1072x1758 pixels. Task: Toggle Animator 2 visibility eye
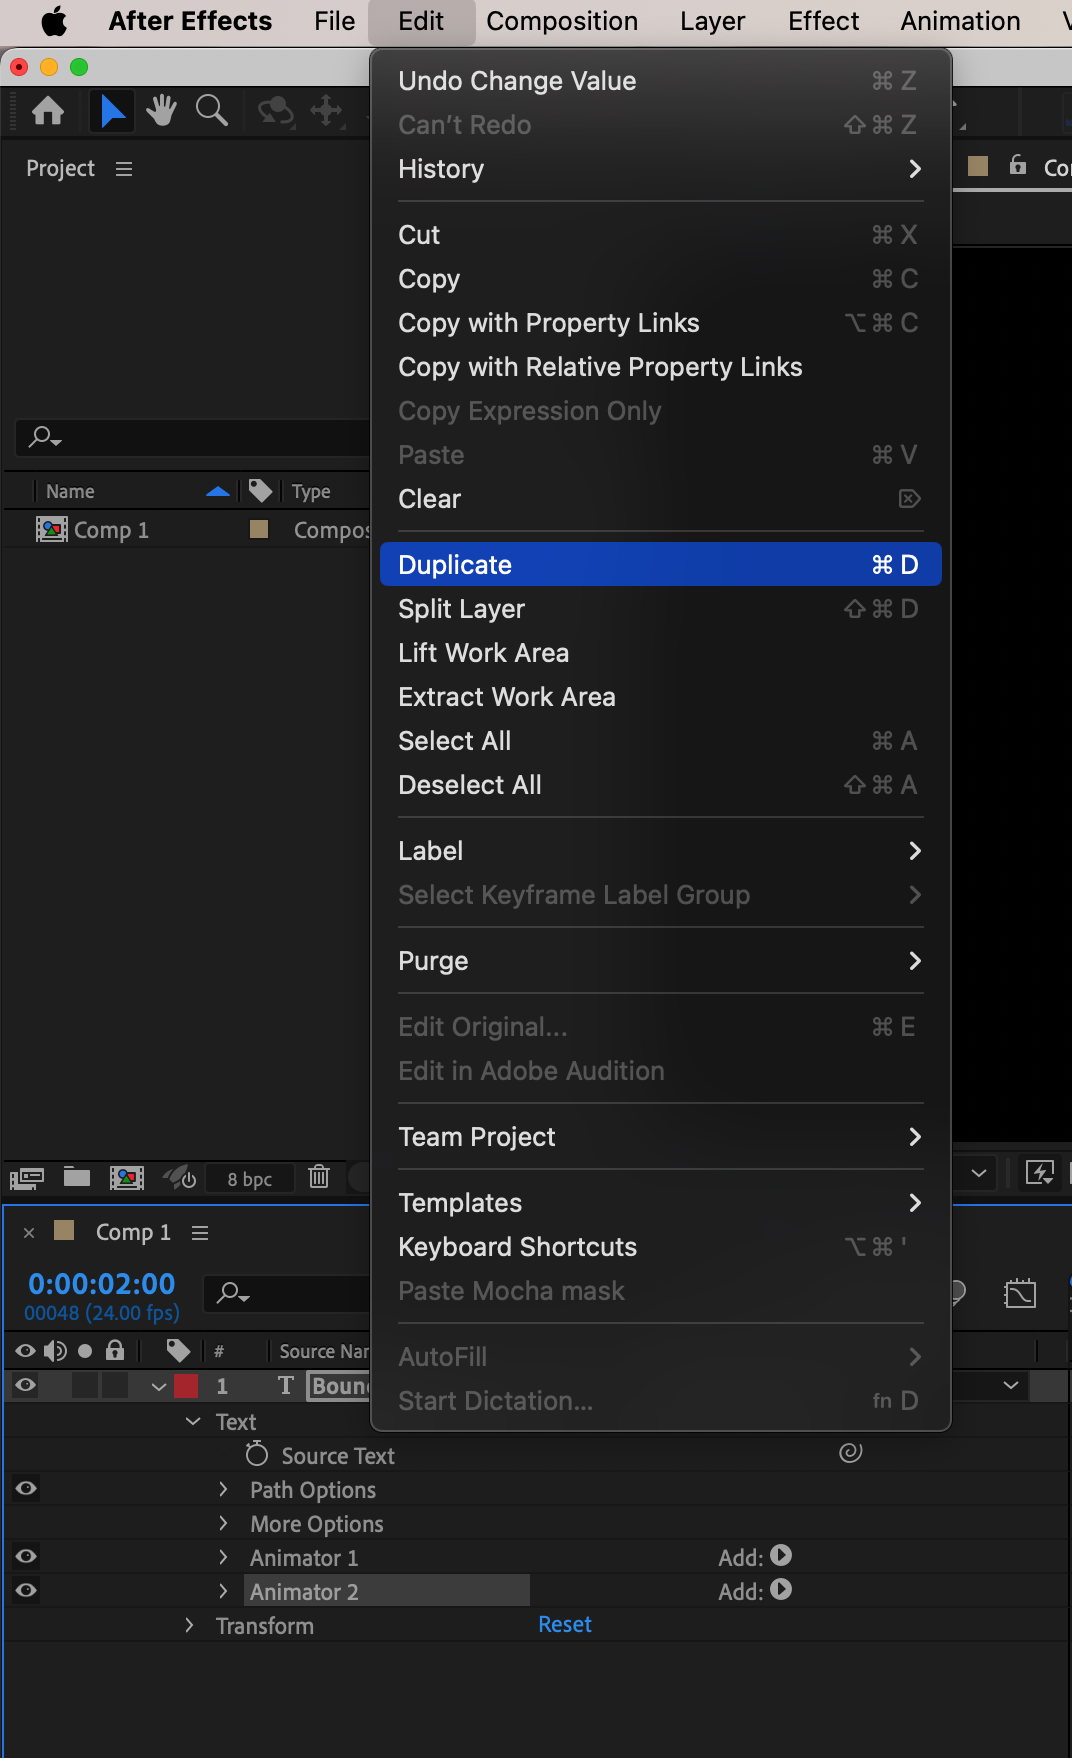click(27, 1590)
